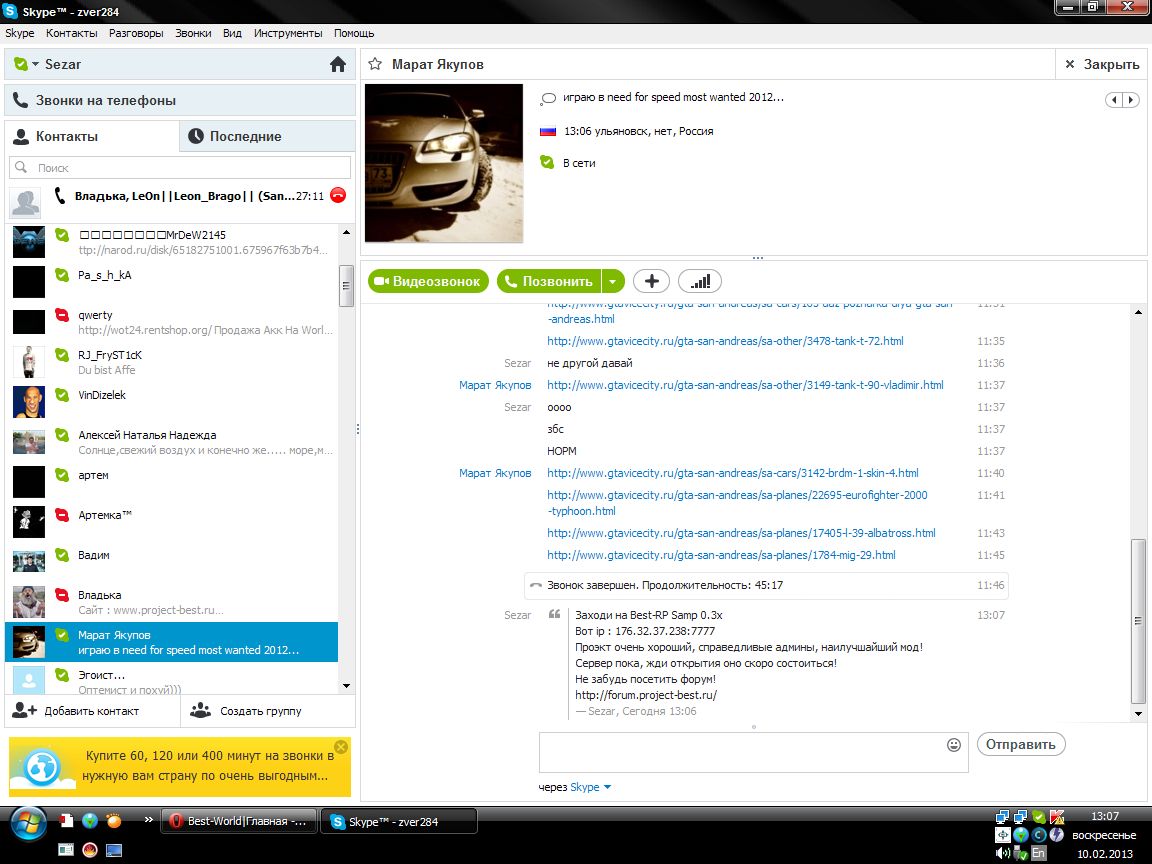This screenshot has width=1152, height=864.
Task: Switch to the Контакты tab
Action: point(92,136)
